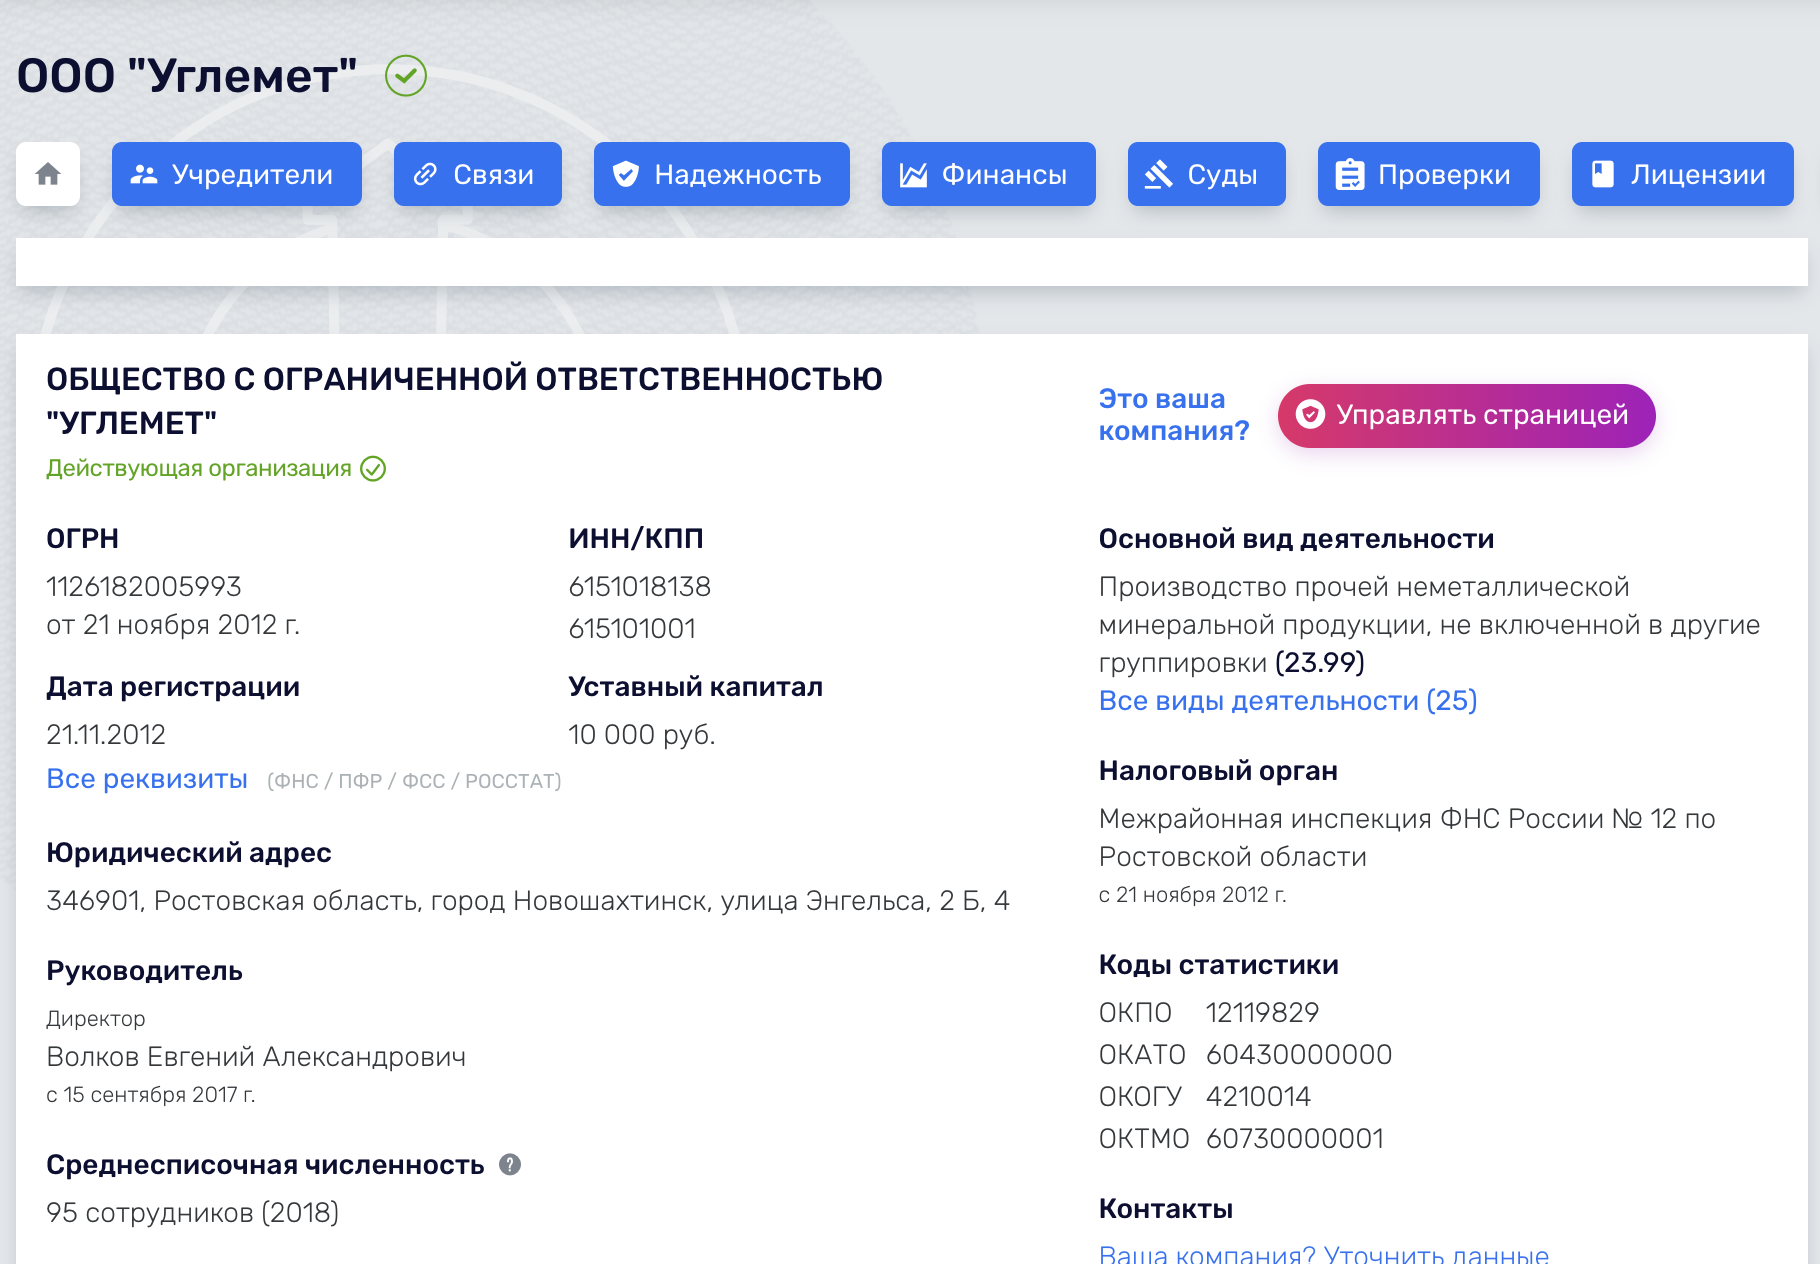This screenshot has width=1820, height=1264.
Task: Select the ОКАТО code 60430000000
Action: tap(1299, 1055)
